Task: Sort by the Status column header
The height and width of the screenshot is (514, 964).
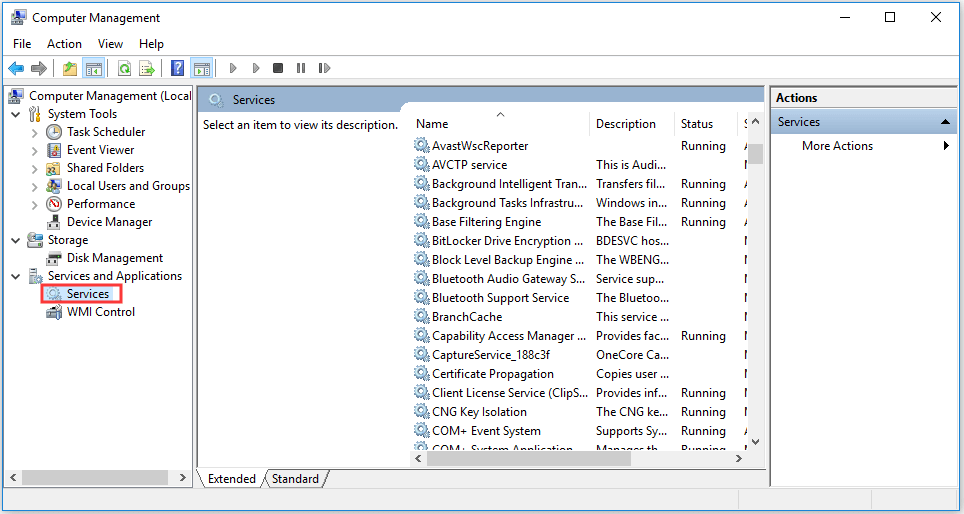Action: [x=706, y=124]
